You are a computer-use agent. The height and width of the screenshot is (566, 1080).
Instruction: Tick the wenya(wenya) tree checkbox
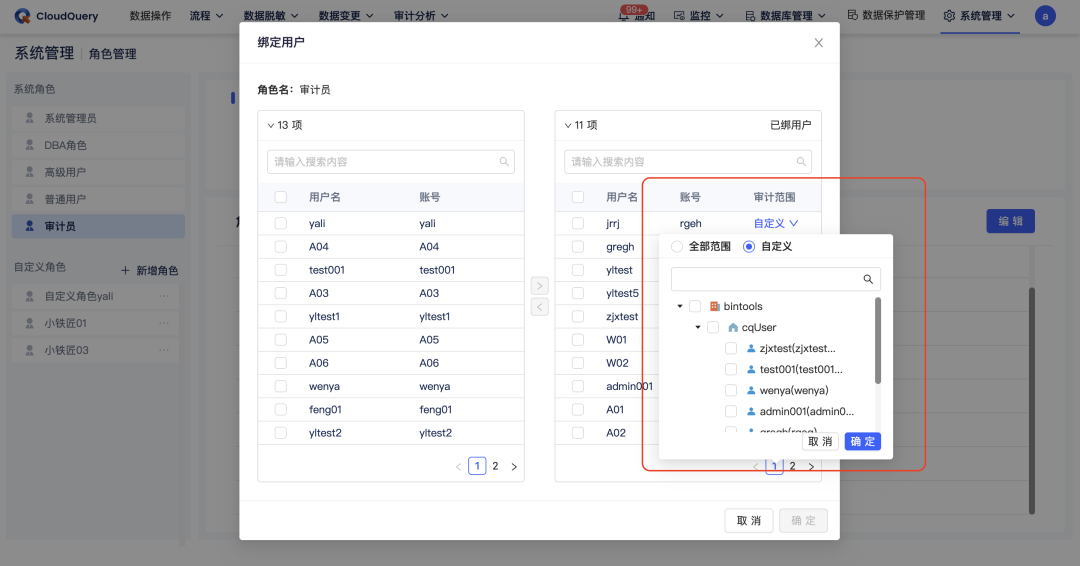tap(731, 390)
